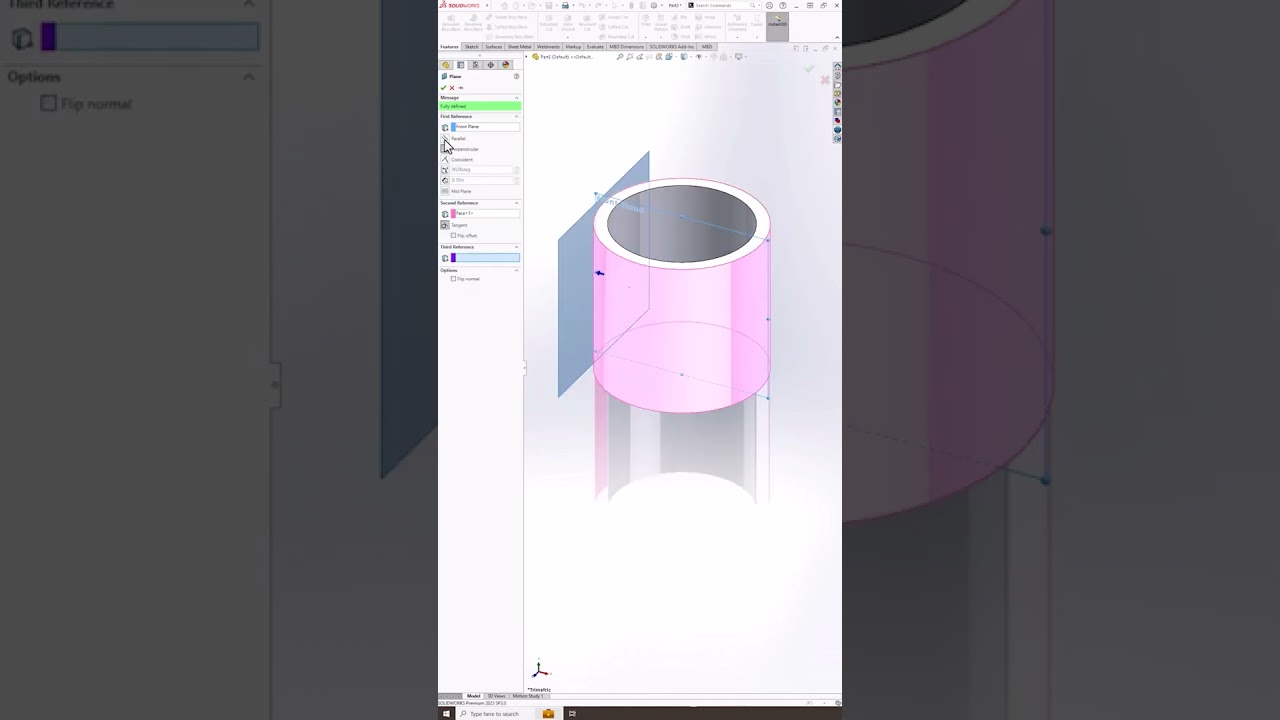Screen dimensions: 1280x720
Task: Open the briefcase app on taskbar
Action: coord(548,713)
